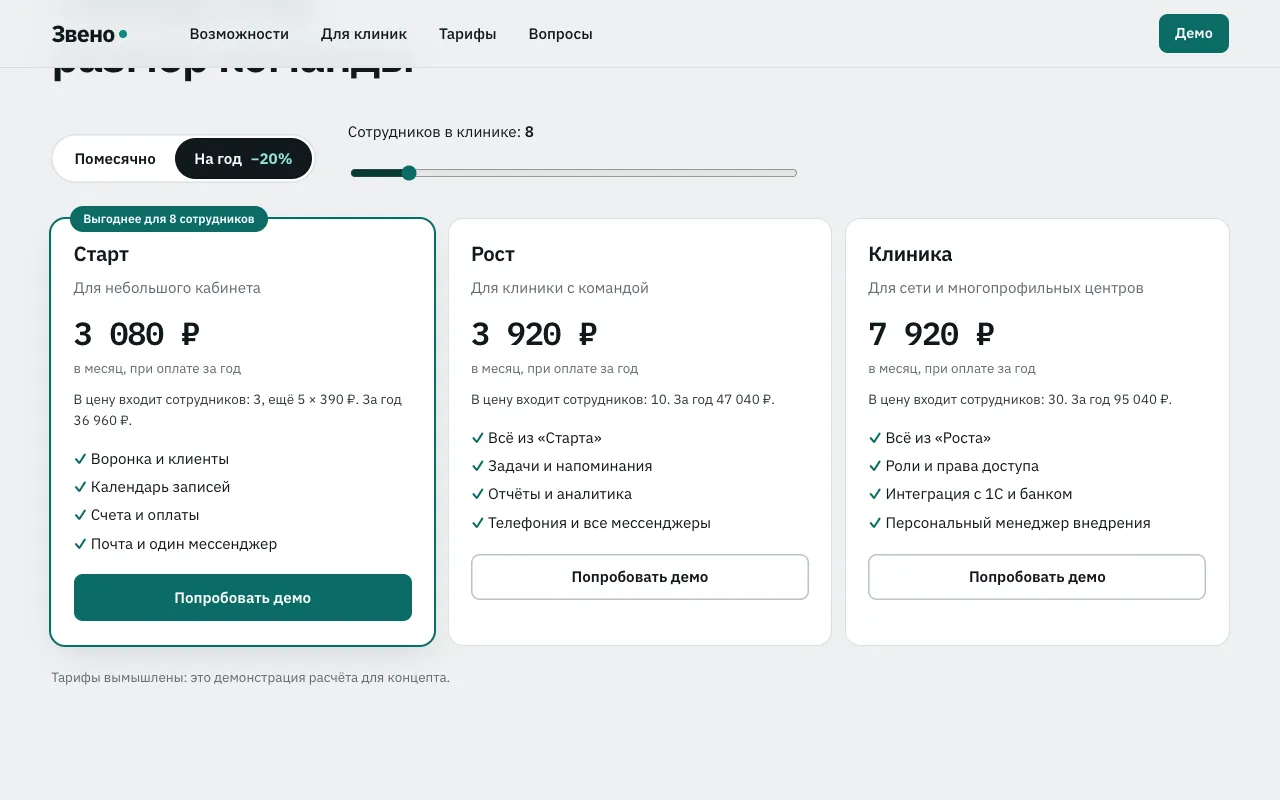This screenshot has width=1280, height=800.
Task: Click the Выгоднее для 8 сотрудников badge
Action: click(169, 219)
